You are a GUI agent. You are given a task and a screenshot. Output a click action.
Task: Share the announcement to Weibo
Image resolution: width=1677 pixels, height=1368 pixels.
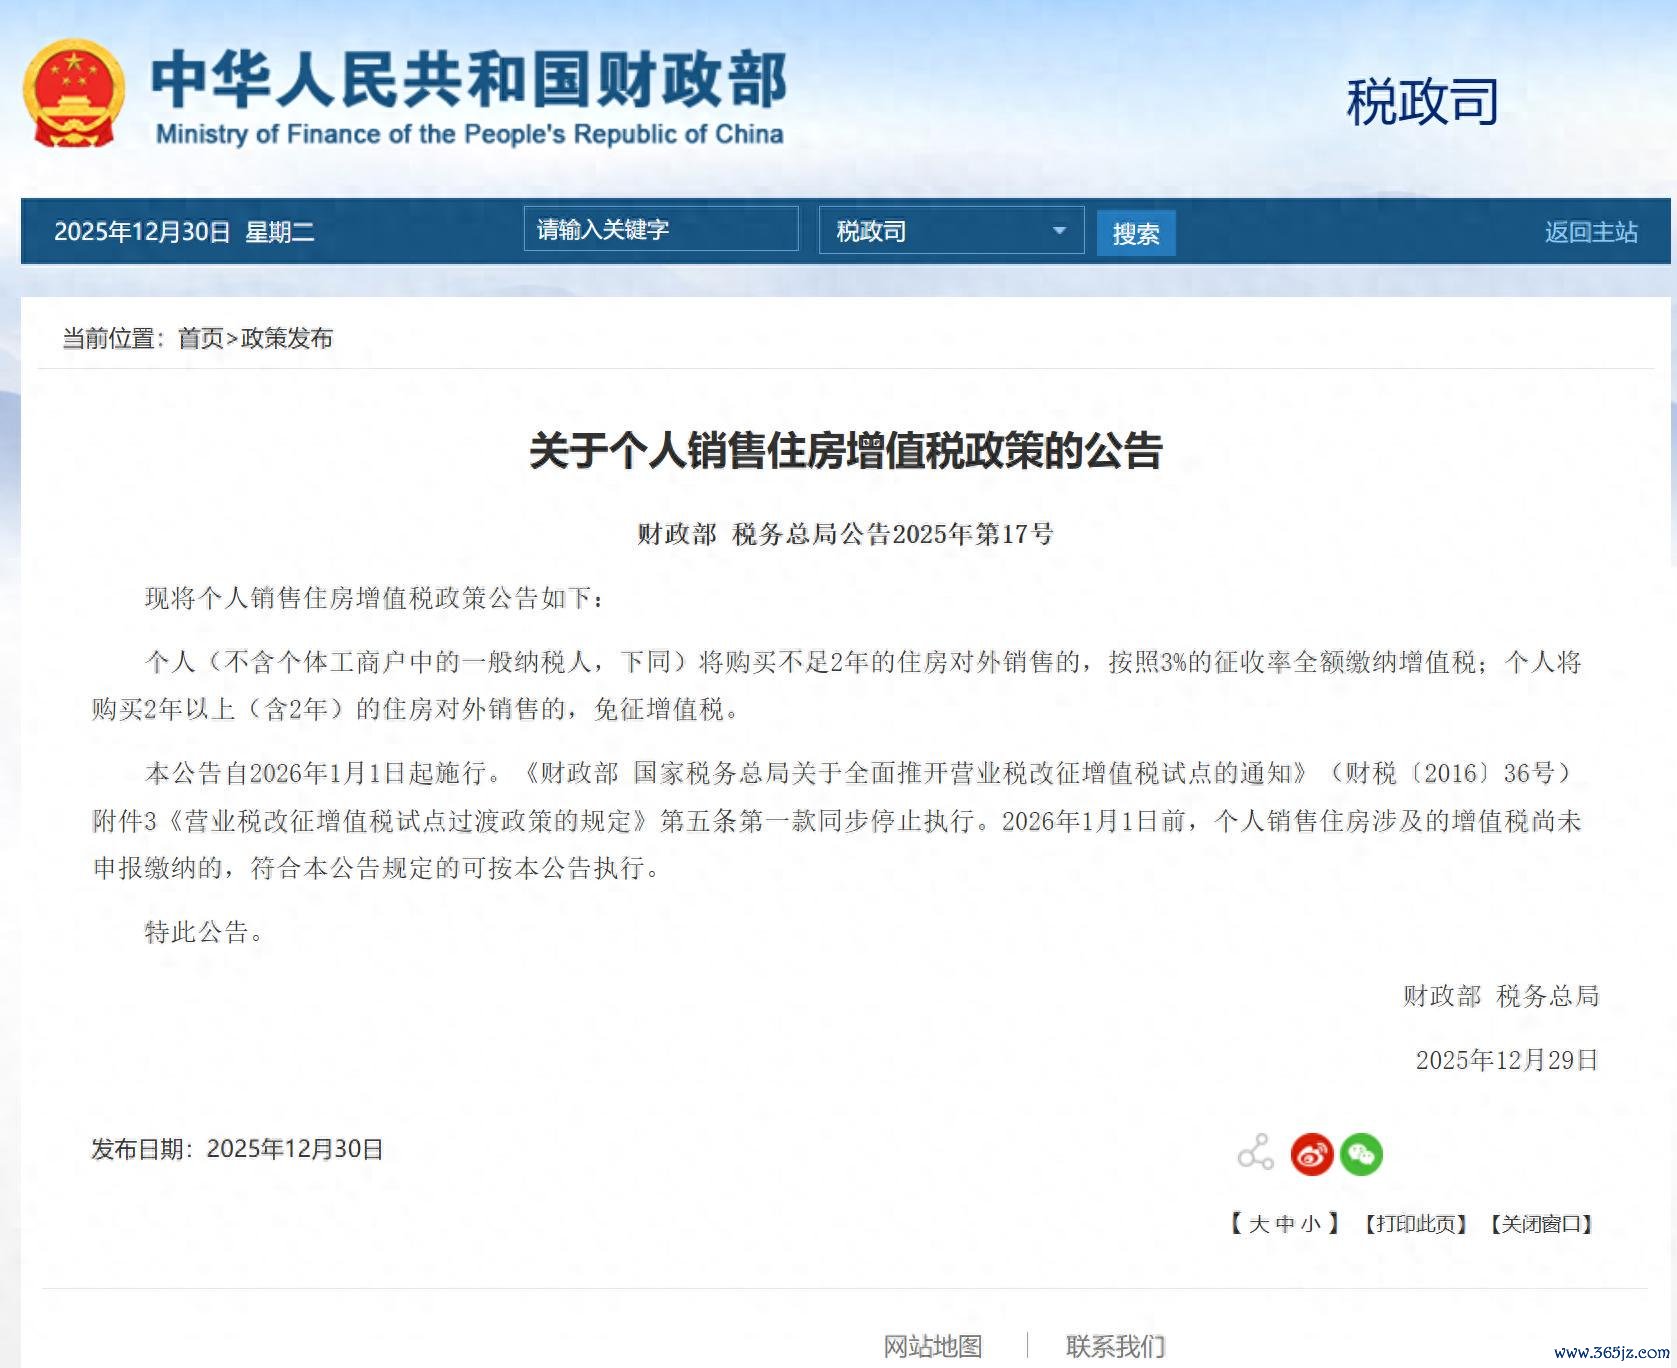point(1311,1154)
